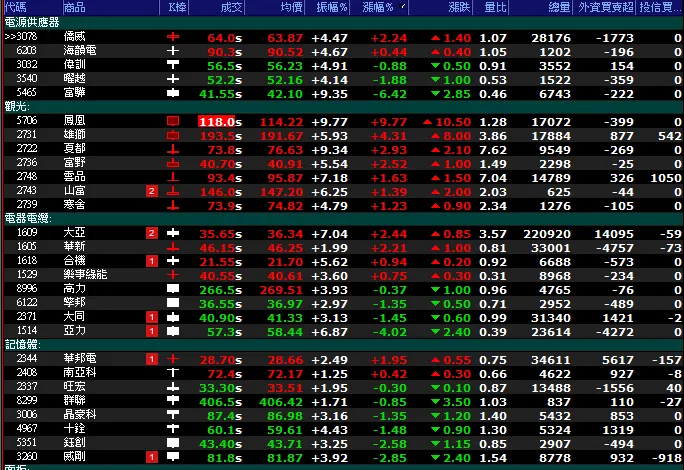Click the white candlestick icon for 鈺創 5351

click(x=173, y=443)
